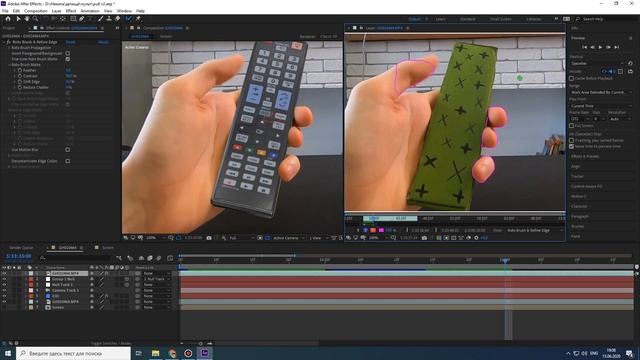This screenshot has width=640, height=360.
Task: Open the Effect menu
Action: 71,11
